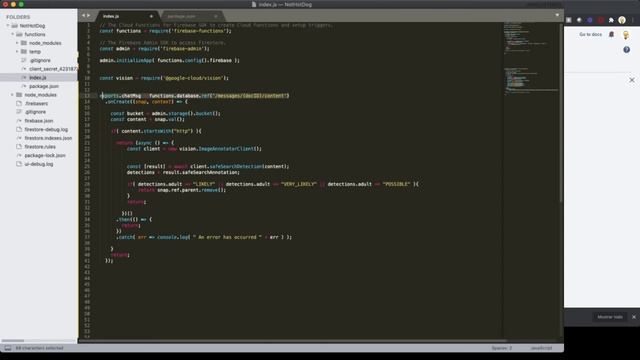Click the leftmost square extension icon in browser
640x360 pixels.
click(x=569, y=20)
